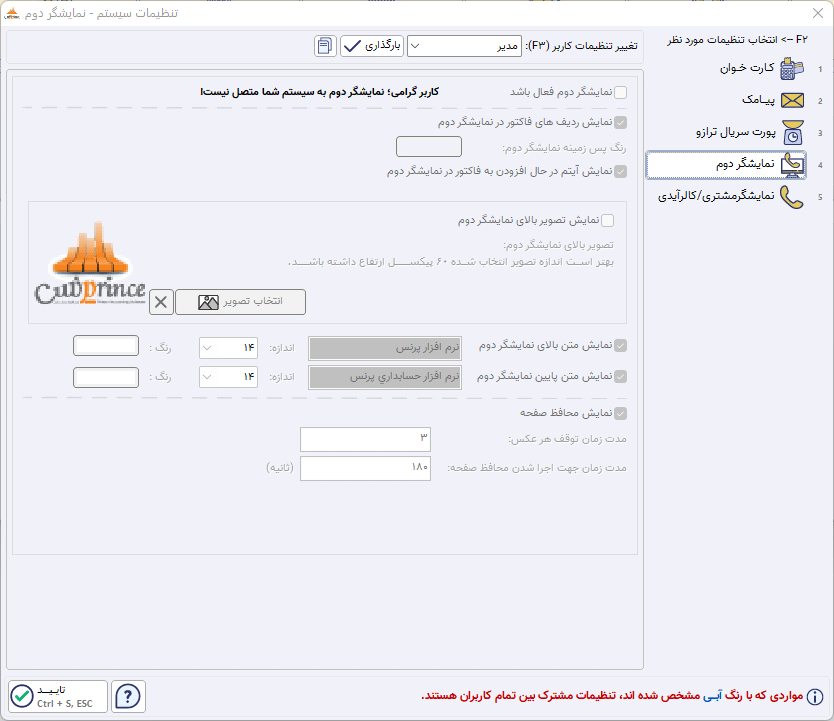Open the card reader (کارت خوان) settings icon
834x721 pixels.
pos(791,69)
